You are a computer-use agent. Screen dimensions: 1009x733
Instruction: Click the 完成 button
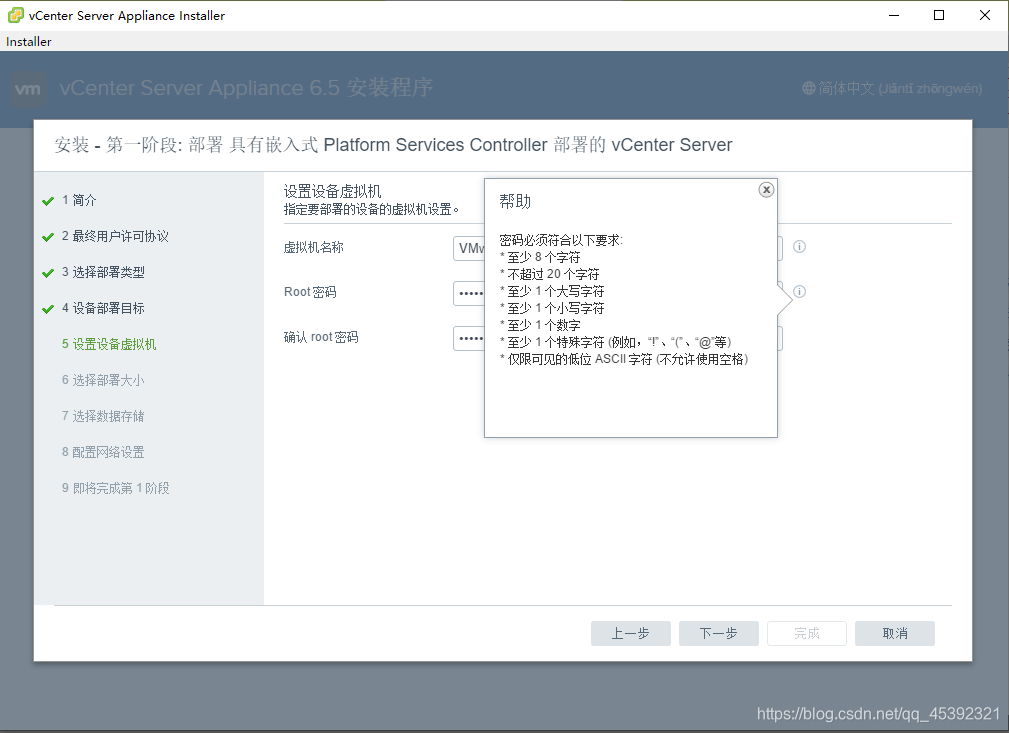point(806,633)
